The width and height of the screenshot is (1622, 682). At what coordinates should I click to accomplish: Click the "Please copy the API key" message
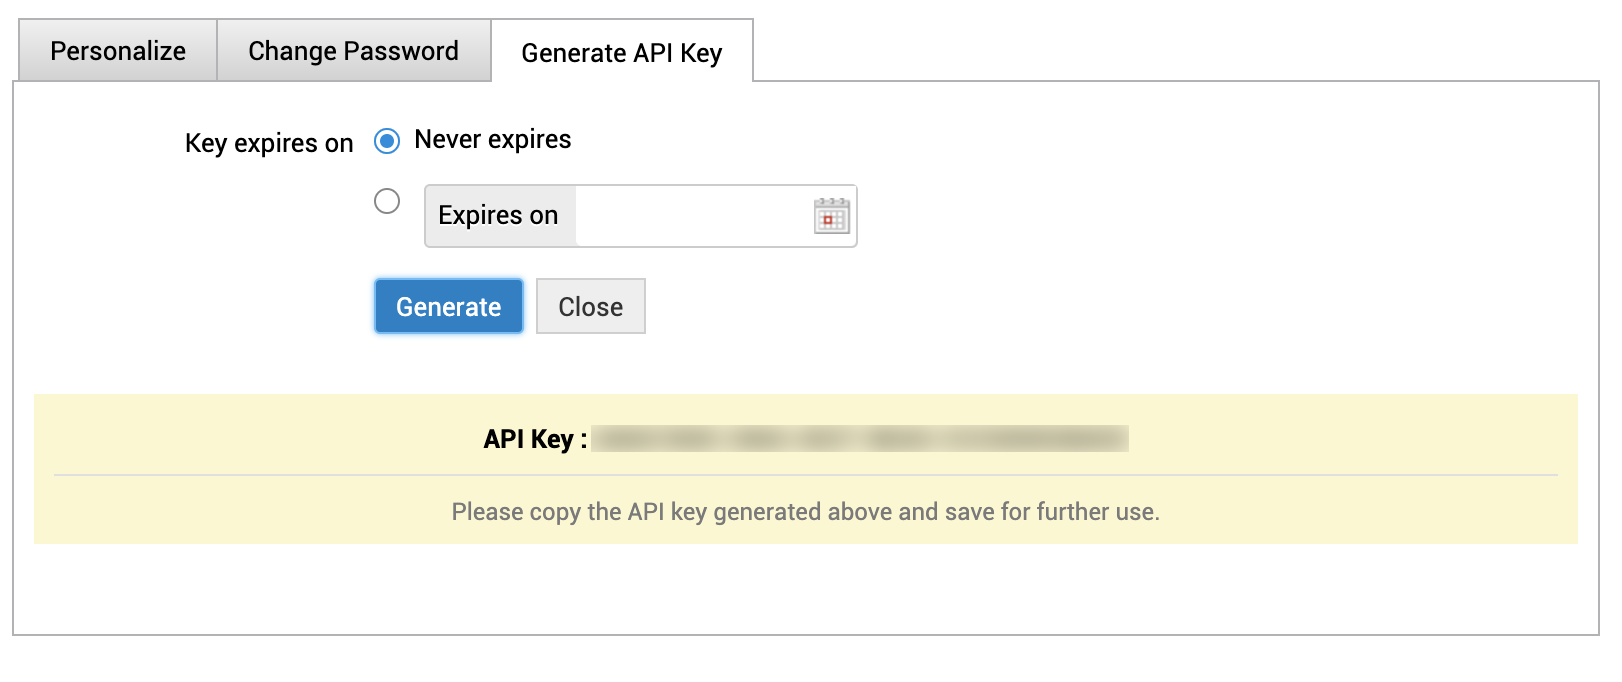(x=805, y=512)
